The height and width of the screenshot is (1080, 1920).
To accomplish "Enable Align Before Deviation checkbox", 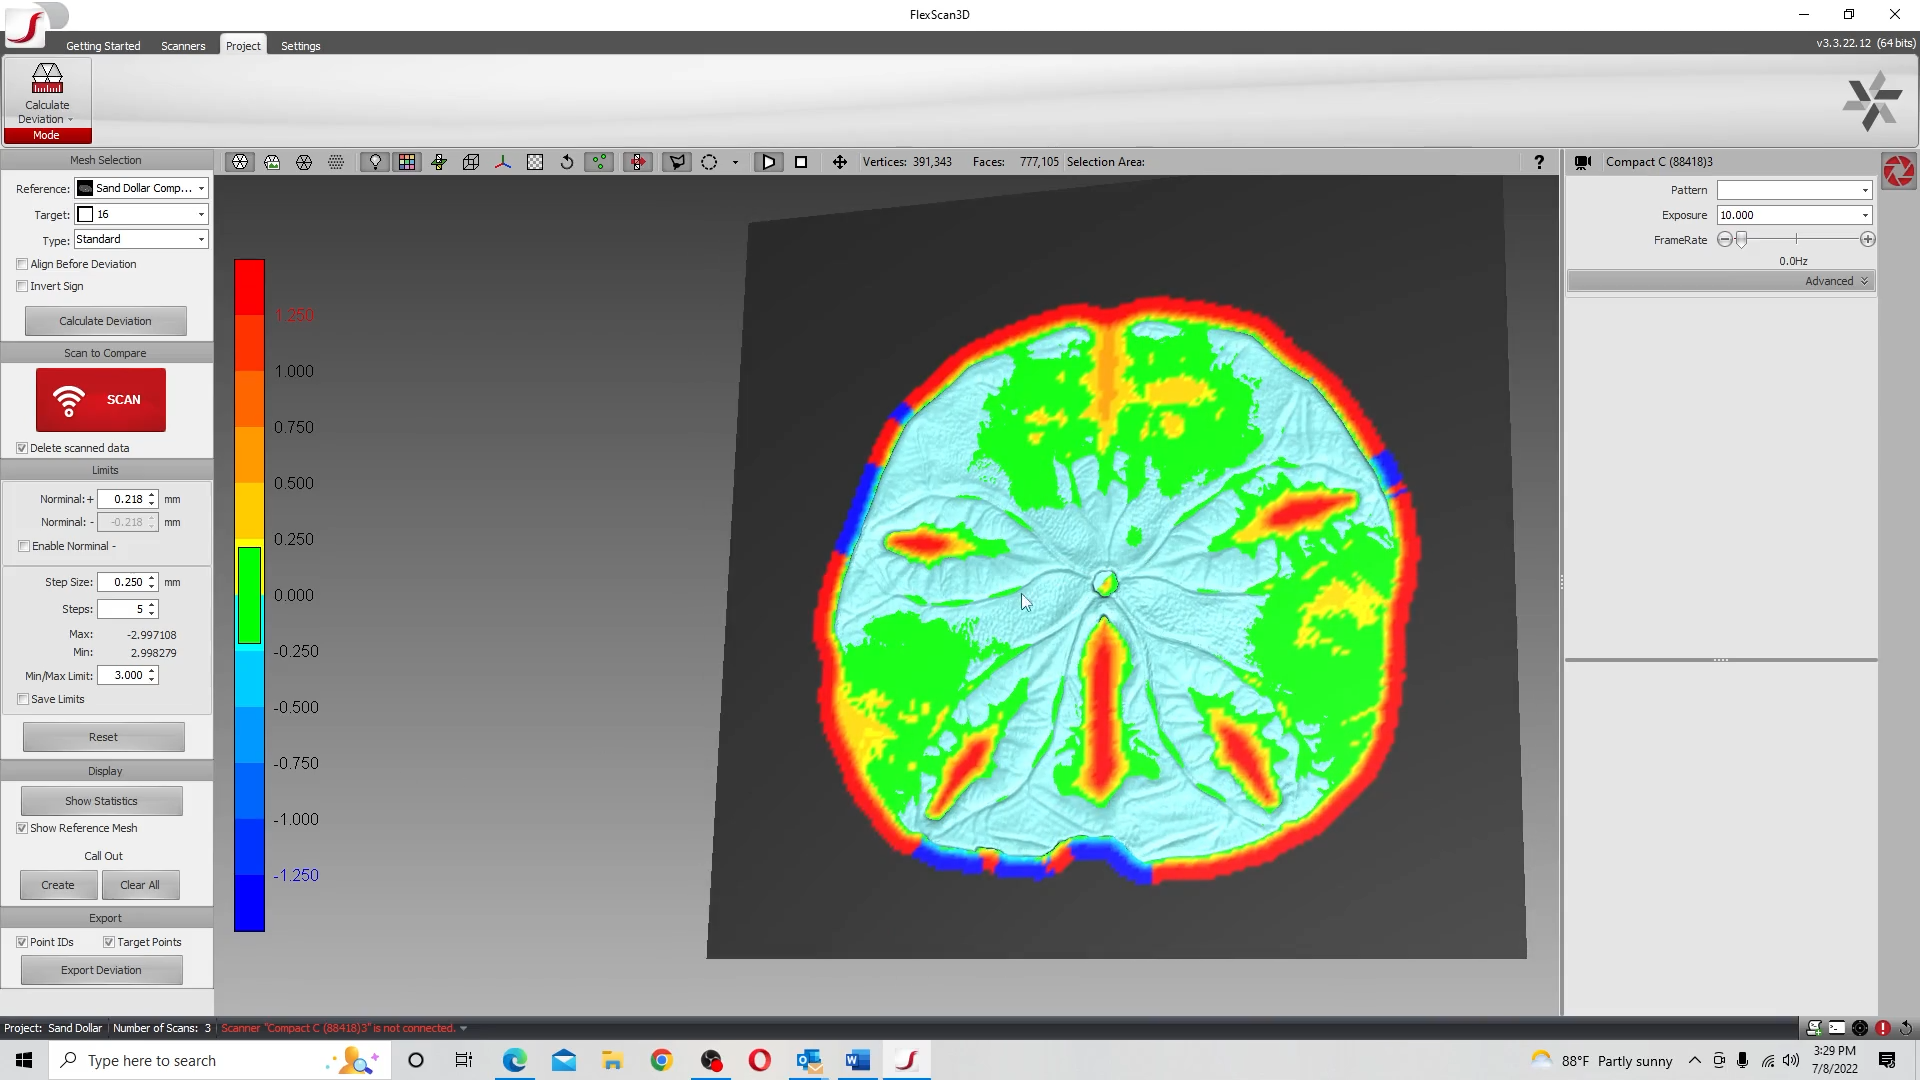I will pos(22,264).
